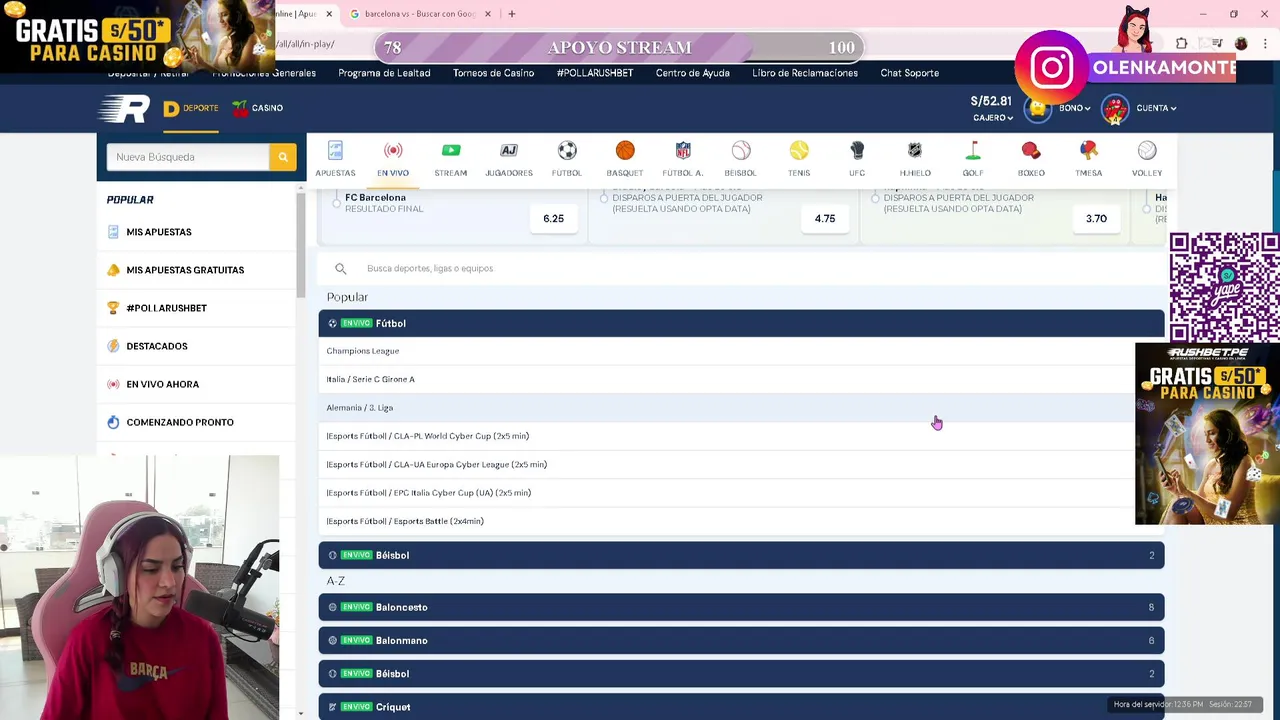Open Promociones Generales menu item
This screenshot has height=720, width=1280.
pos(264,73)
